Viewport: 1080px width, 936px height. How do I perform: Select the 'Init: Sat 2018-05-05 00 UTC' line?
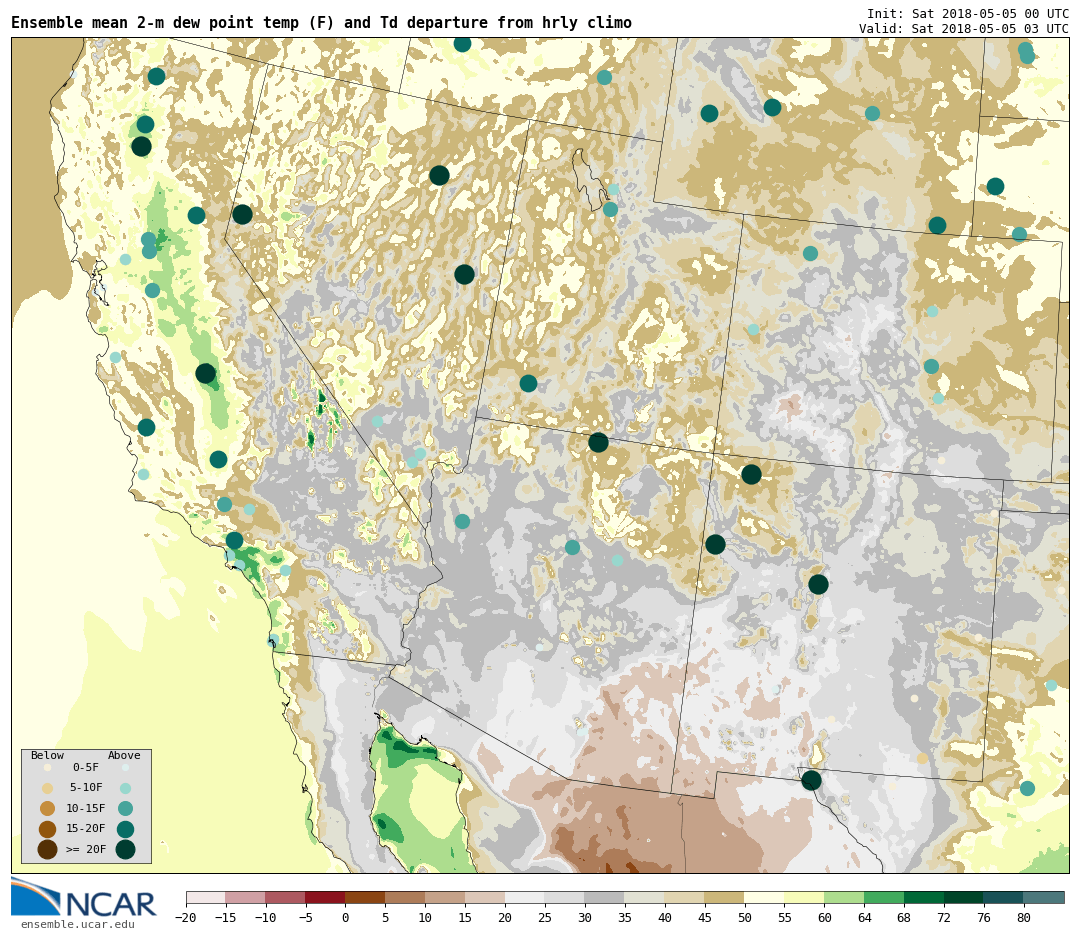tap(968, 13)
